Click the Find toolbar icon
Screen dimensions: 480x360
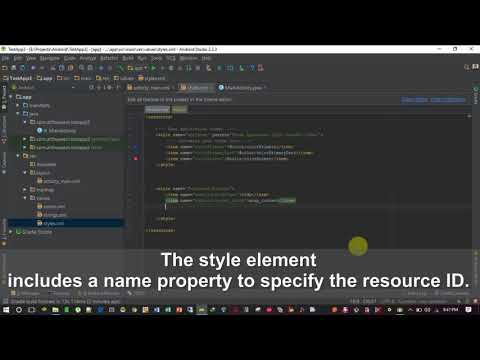(82, 68)
